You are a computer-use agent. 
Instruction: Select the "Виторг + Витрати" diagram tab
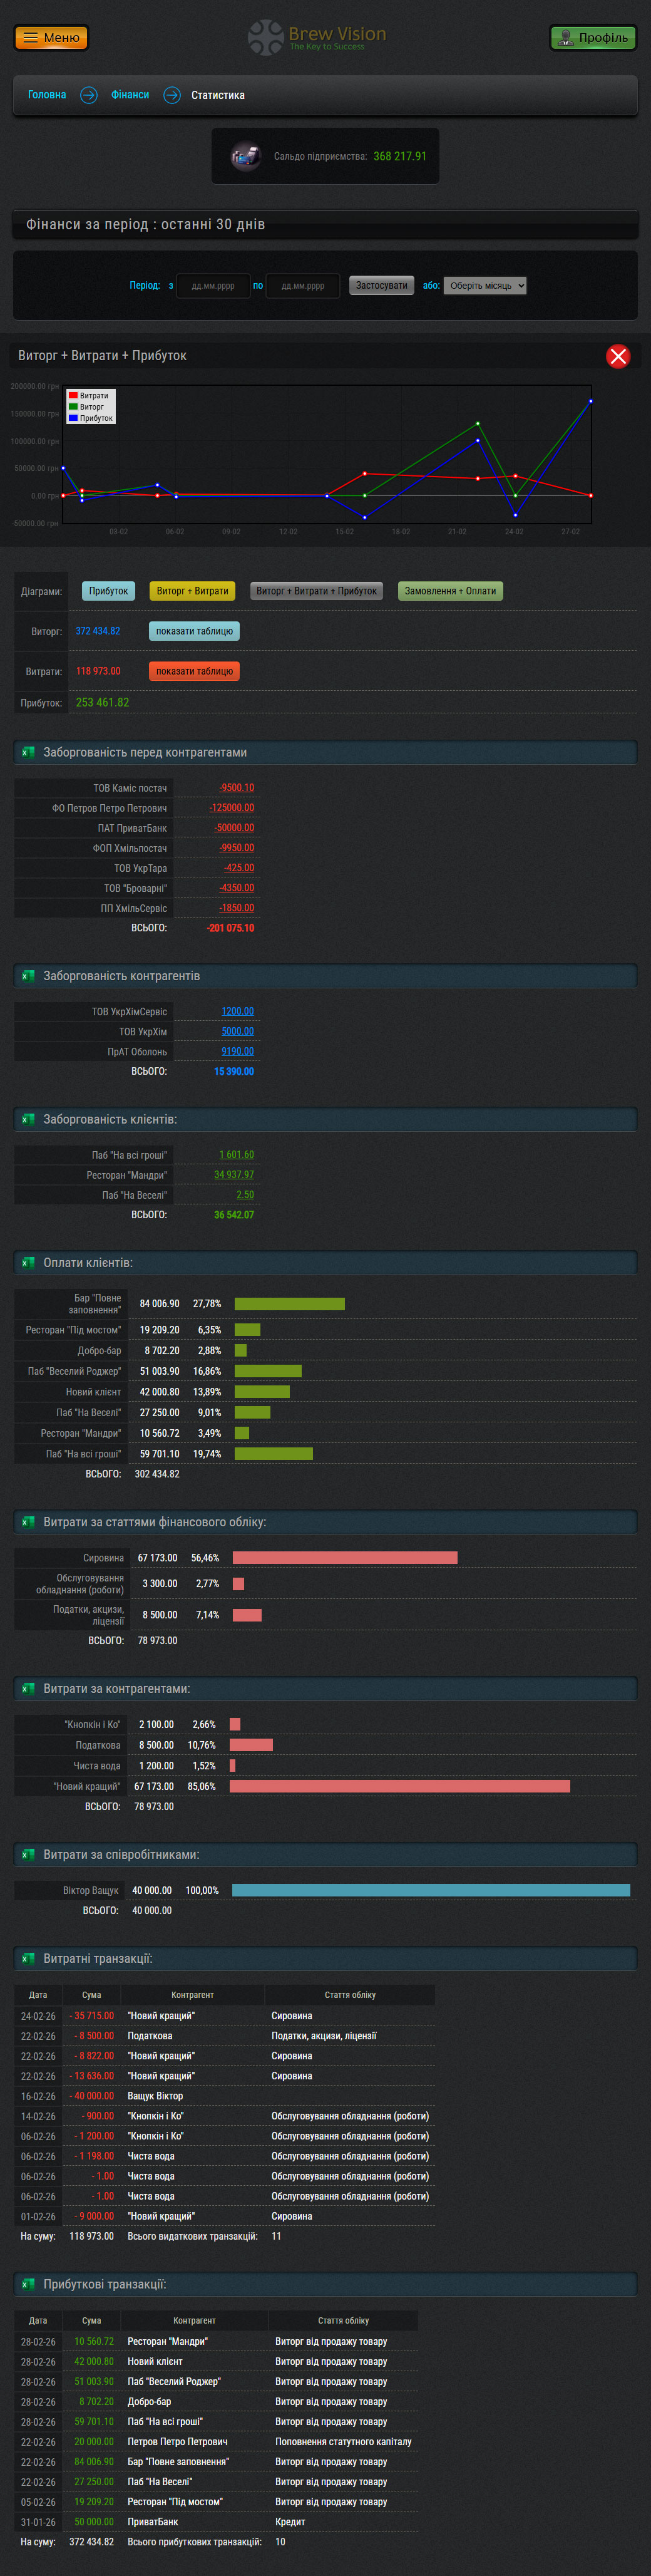pyautogui.click(x=192, y=591)
